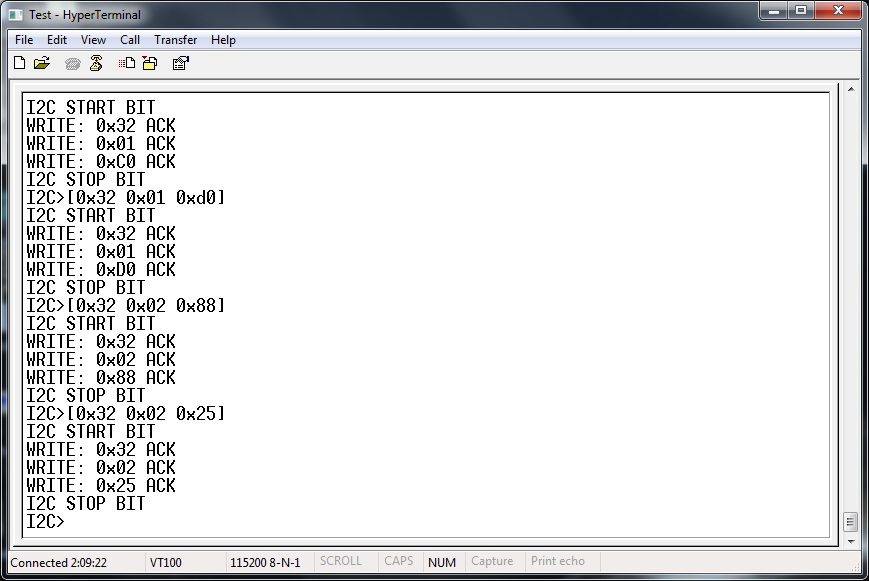Click the vertical scrollbar thumb
The image size is (869, 581).
pyautogui.click(x=851, y=522)
